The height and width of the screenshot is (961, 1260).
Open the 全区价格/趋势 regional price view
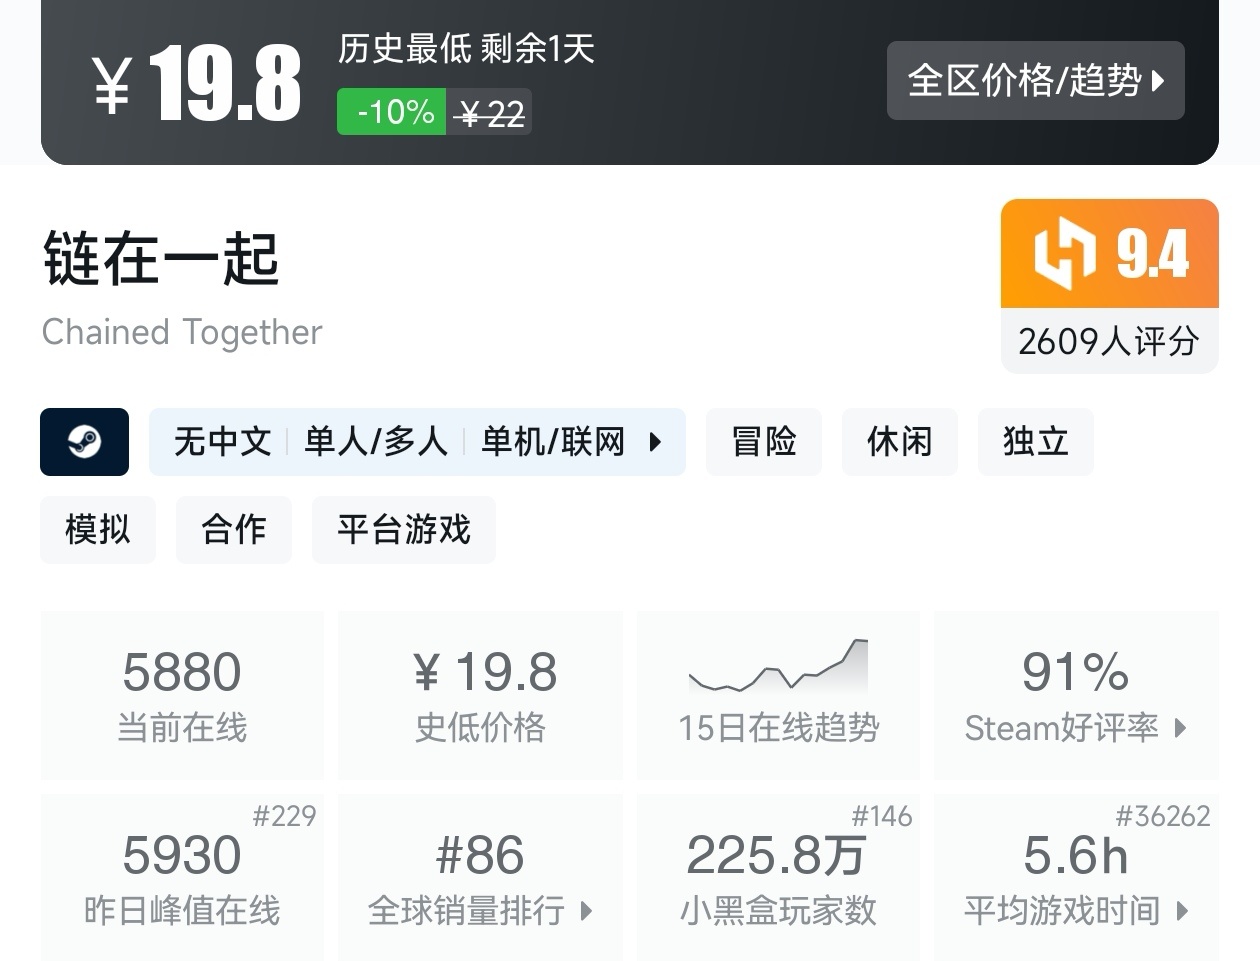(1035, 81)
